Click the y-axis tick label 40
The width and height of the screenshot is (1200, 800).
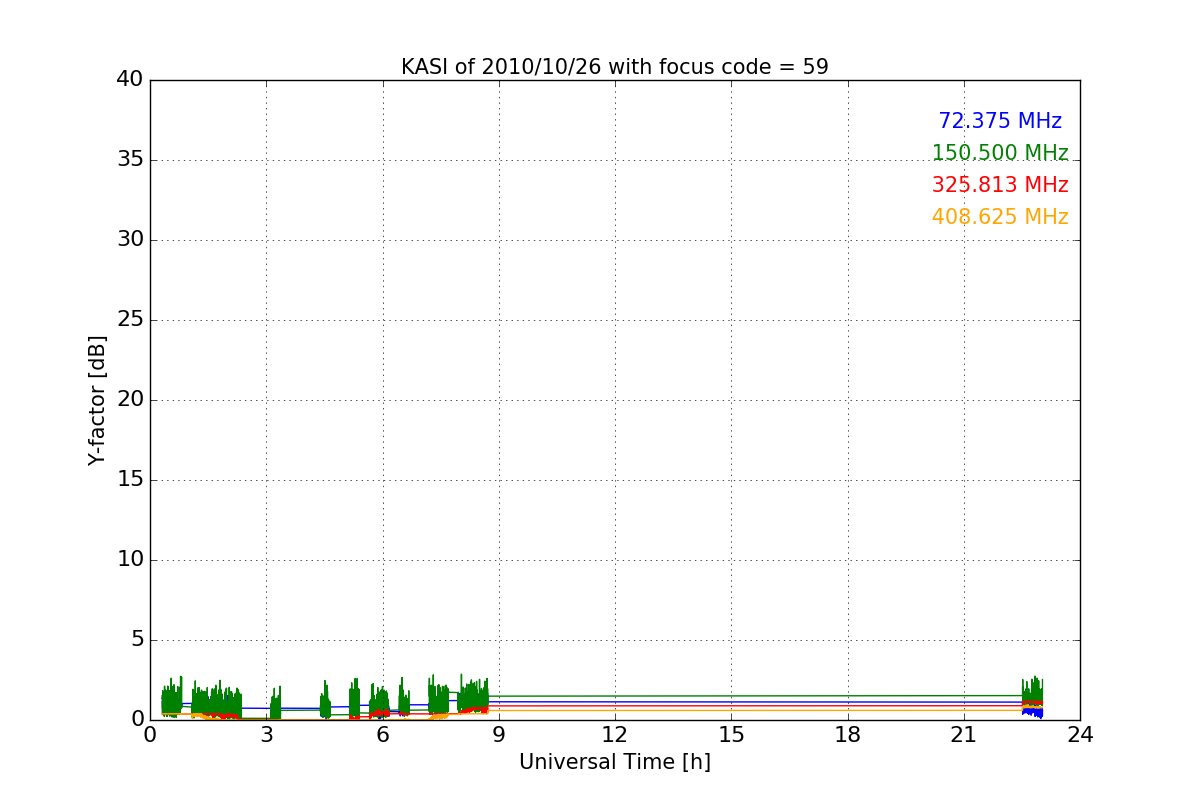pos(130,80)
